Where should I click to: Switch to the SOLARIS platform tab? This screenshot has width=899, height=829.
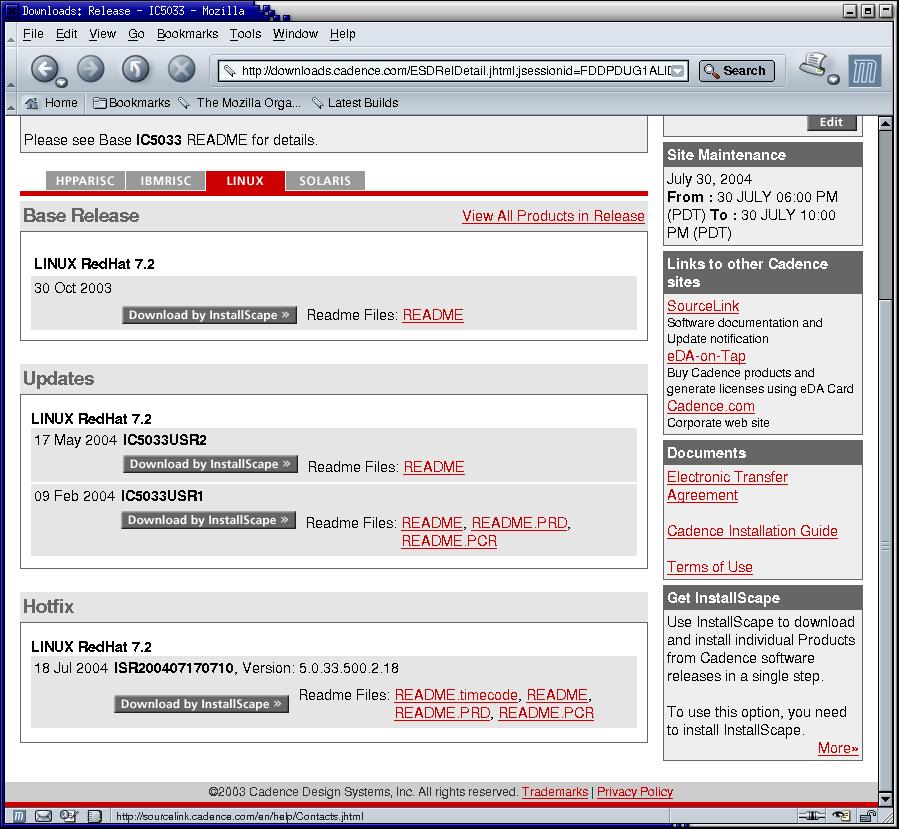[325, 181]
